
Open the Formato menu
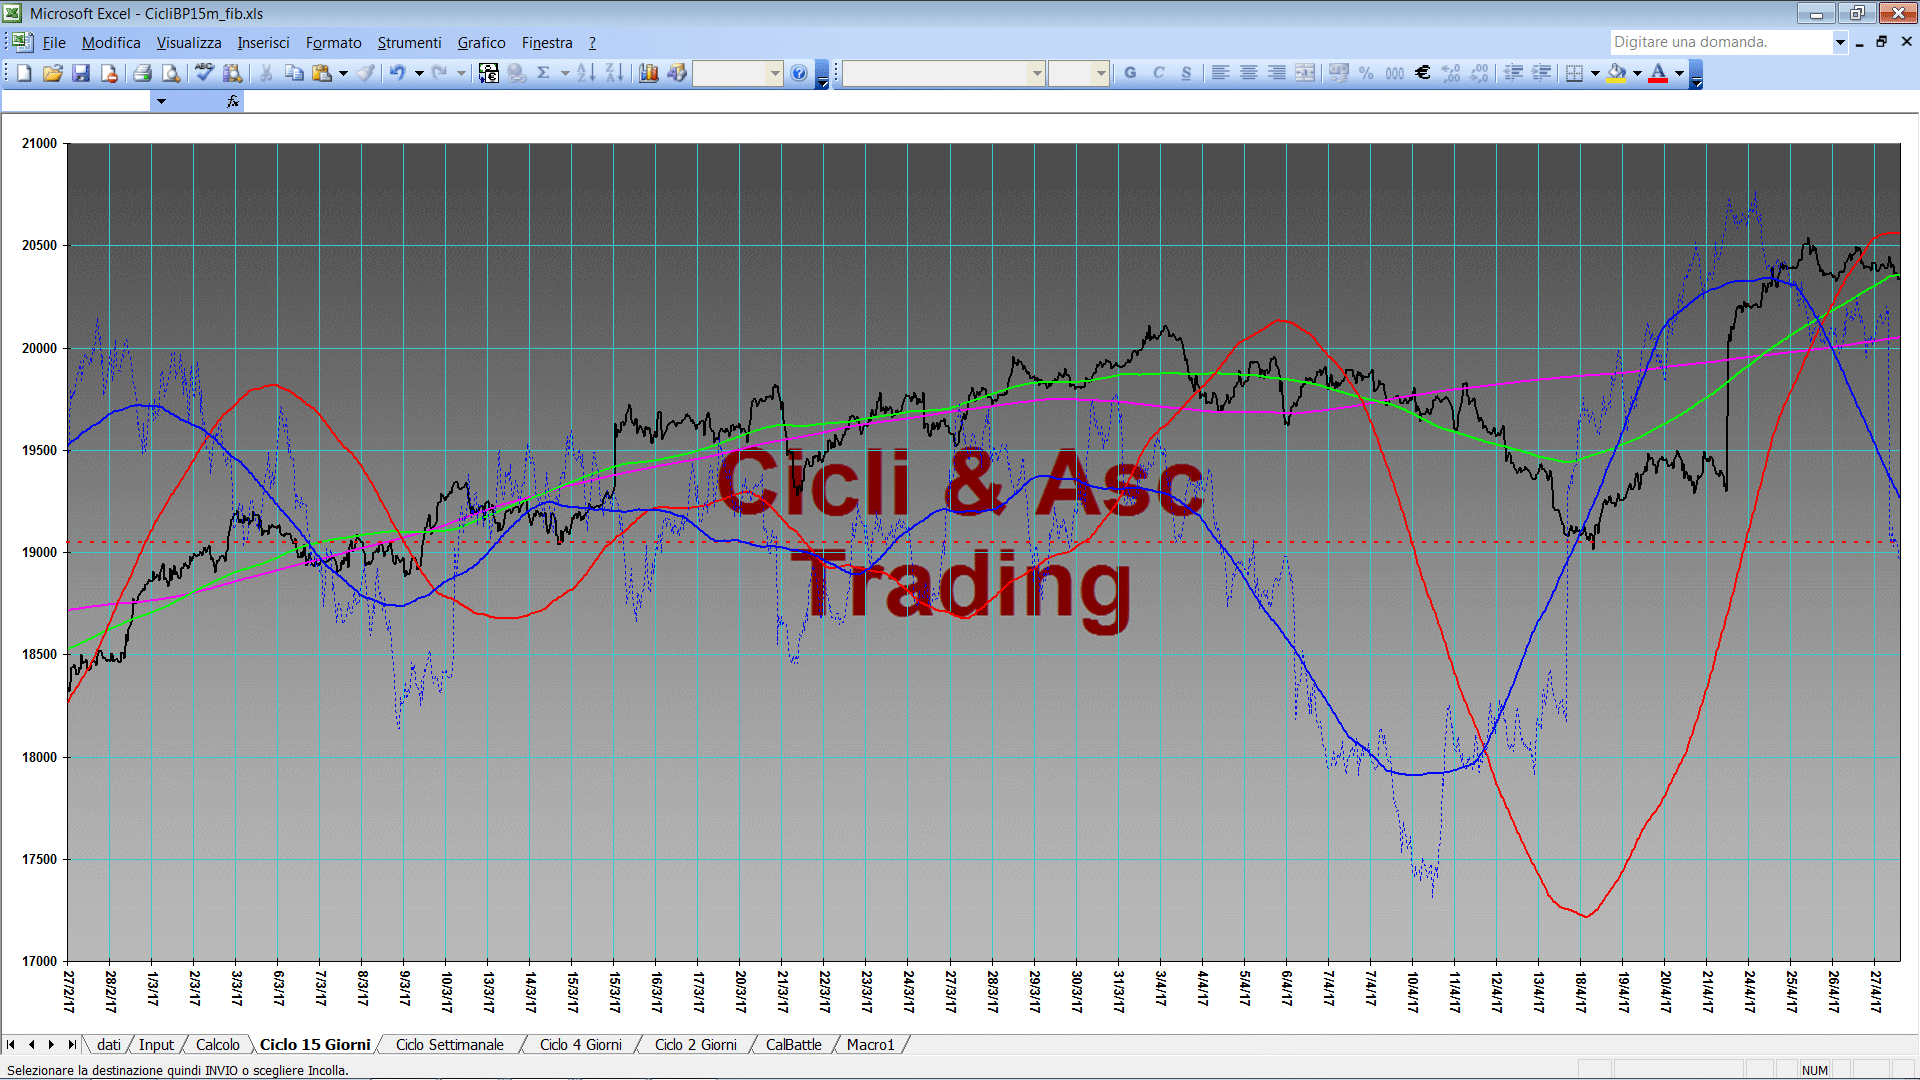point(333,42)
